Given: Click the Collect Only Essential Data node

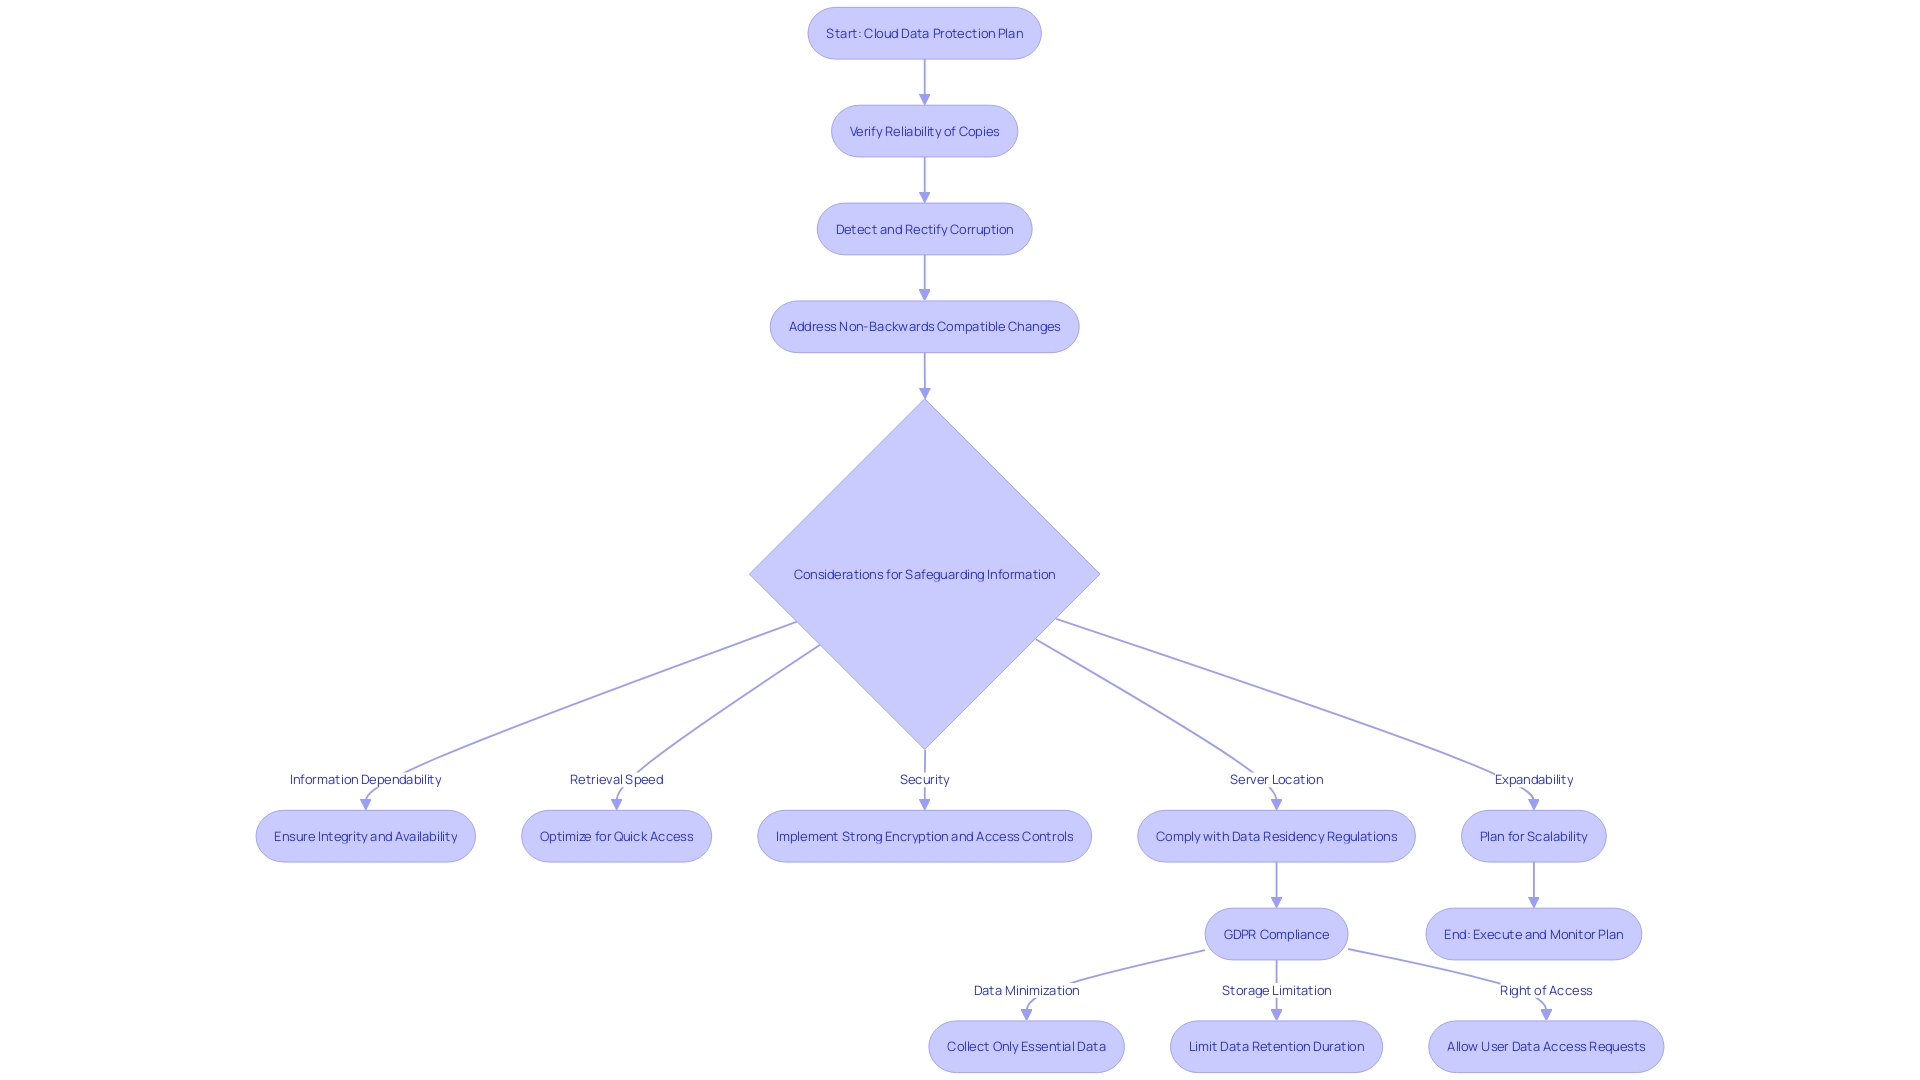Looking at the screenshot, I should [1026, 1046].
